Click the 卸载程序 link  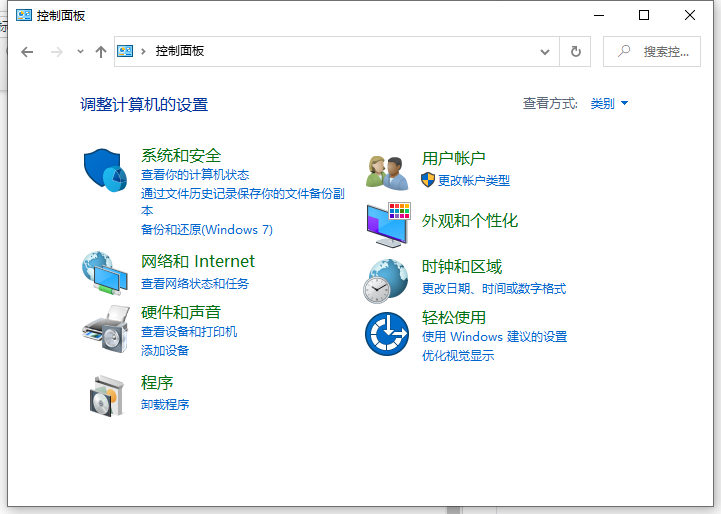(x=165, y=405)
